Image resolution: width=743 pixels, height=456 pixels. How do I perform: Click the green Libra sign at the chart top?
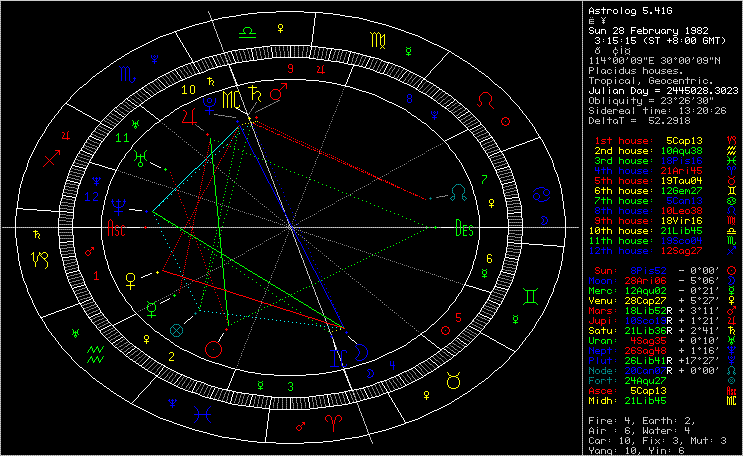(x=248, y=33)
